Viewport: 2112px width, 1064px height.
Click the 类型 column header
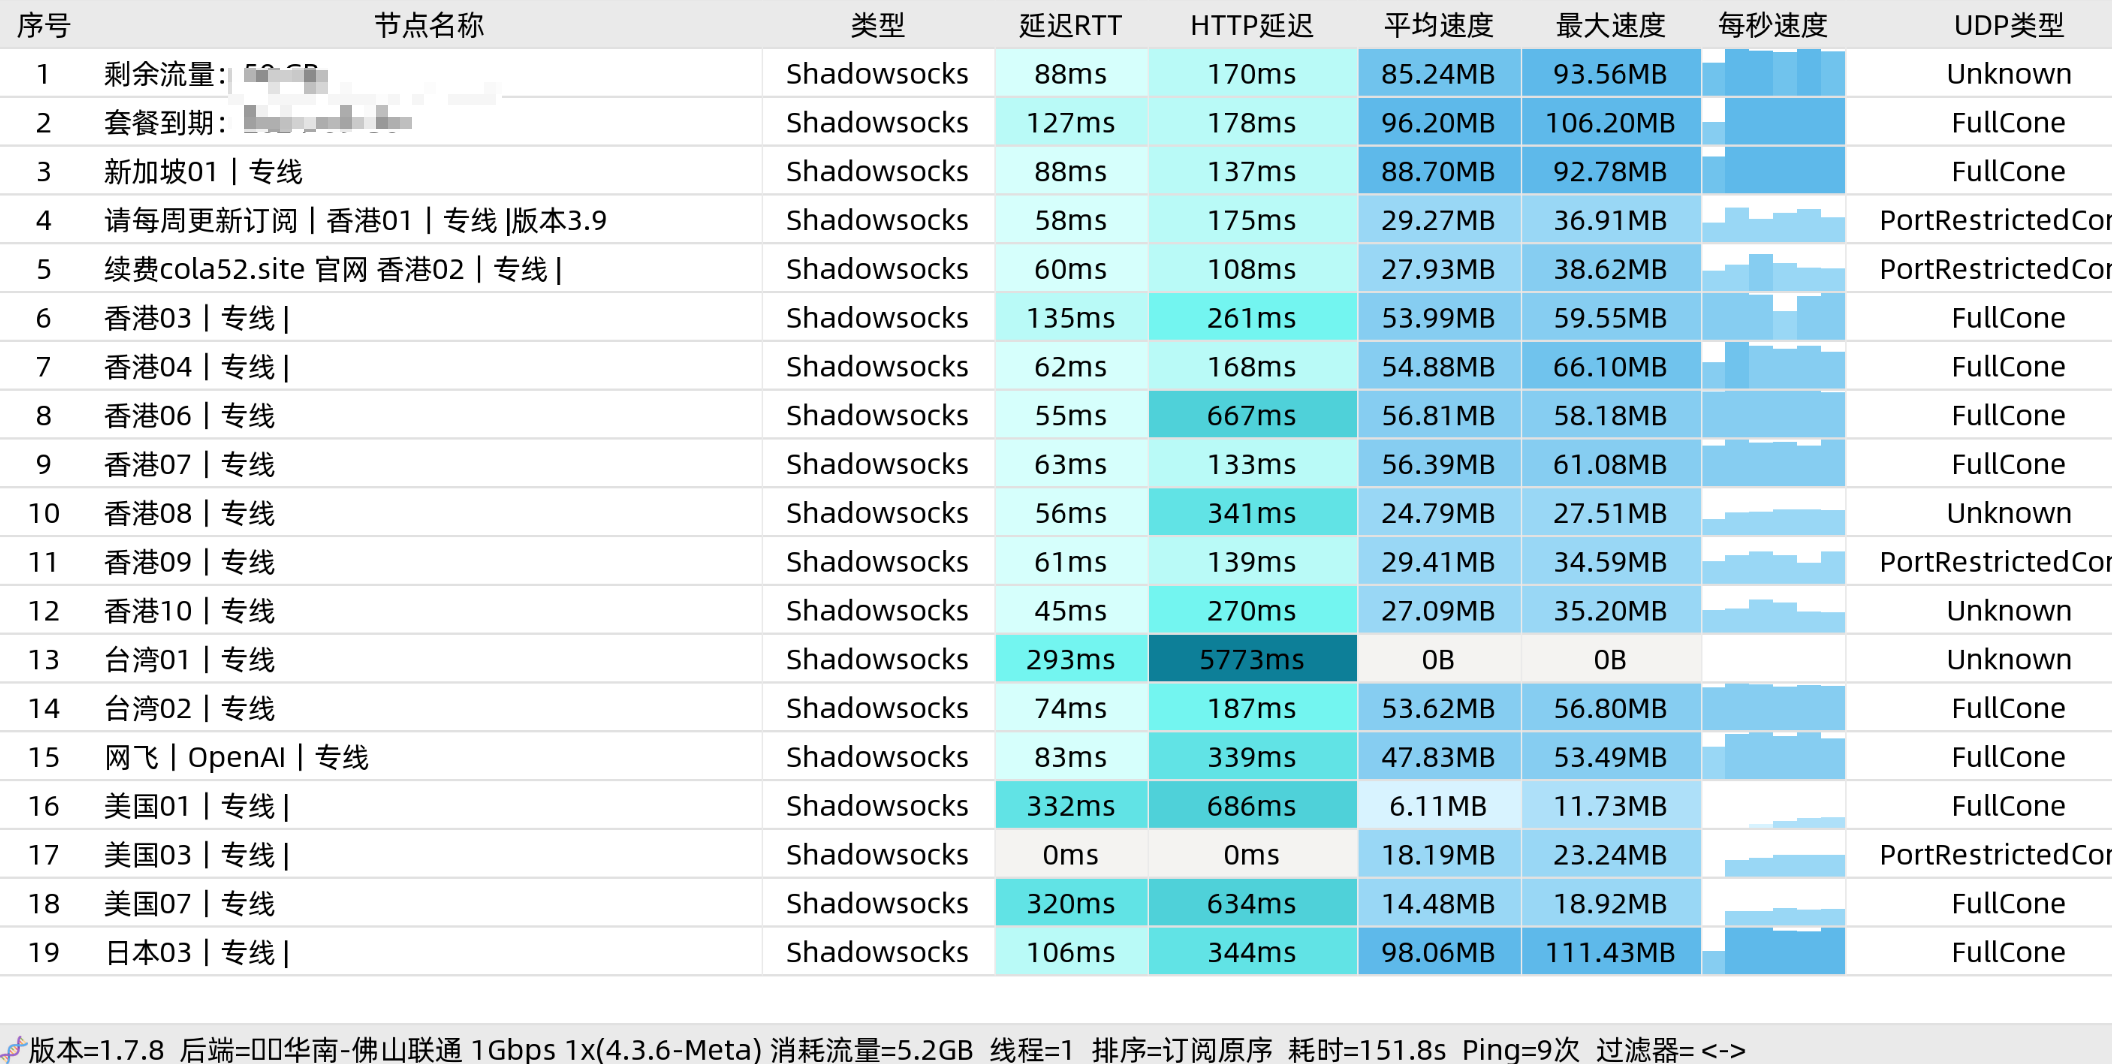877,25
